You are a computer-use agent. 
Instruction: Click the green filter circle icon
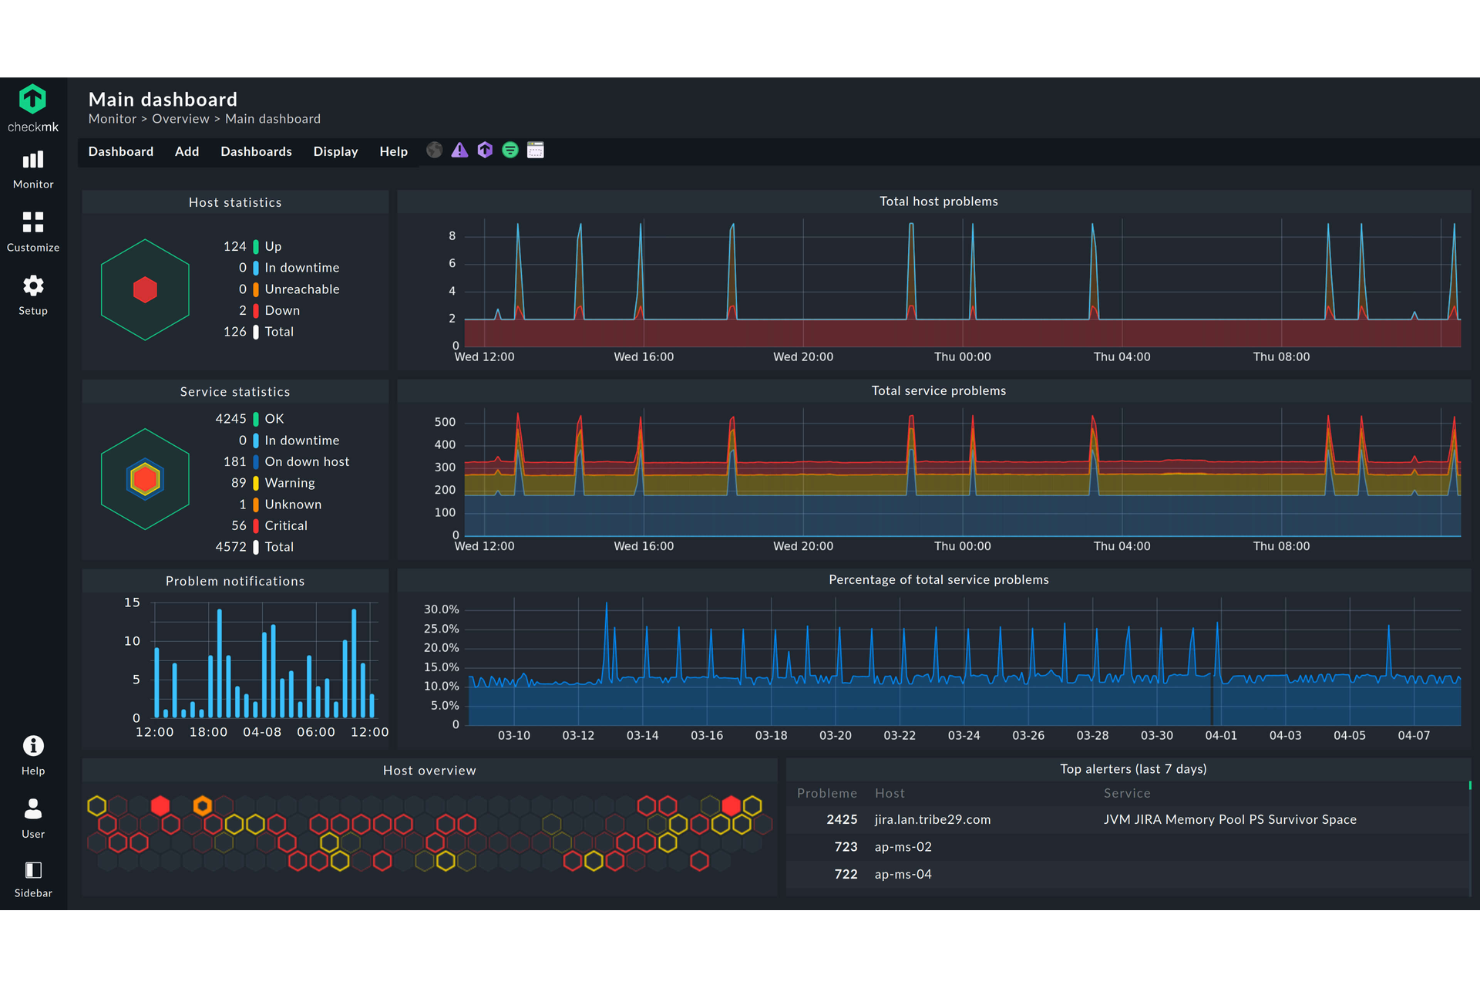[x=510, y=150]
